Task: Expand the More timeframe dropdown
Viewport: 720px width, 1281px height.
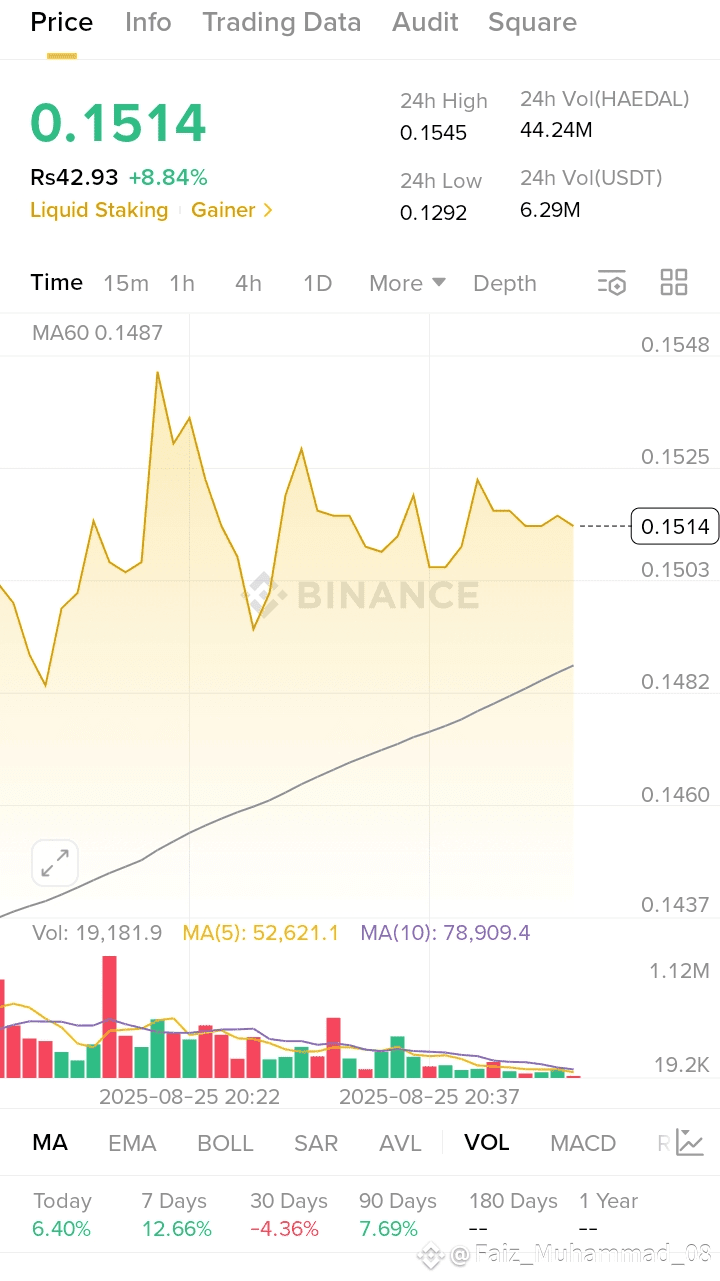Action: pos(407,283)
